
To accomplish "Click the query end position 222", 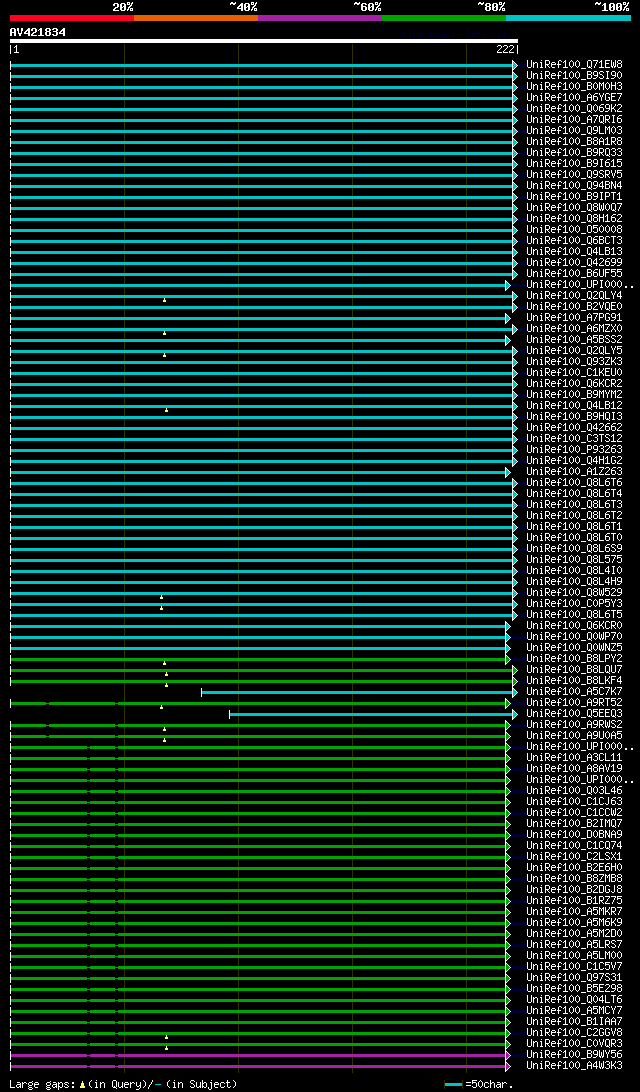I will tap(506, 49).
